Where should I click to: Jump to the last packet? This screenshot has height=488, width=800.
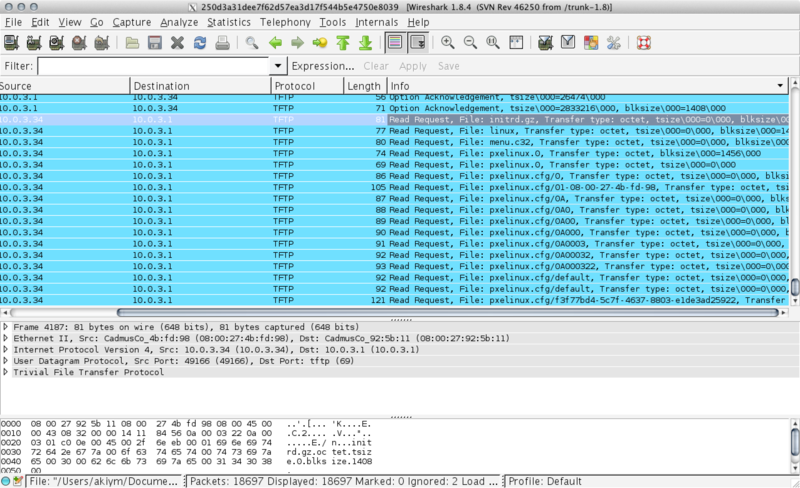pos(365,43)
